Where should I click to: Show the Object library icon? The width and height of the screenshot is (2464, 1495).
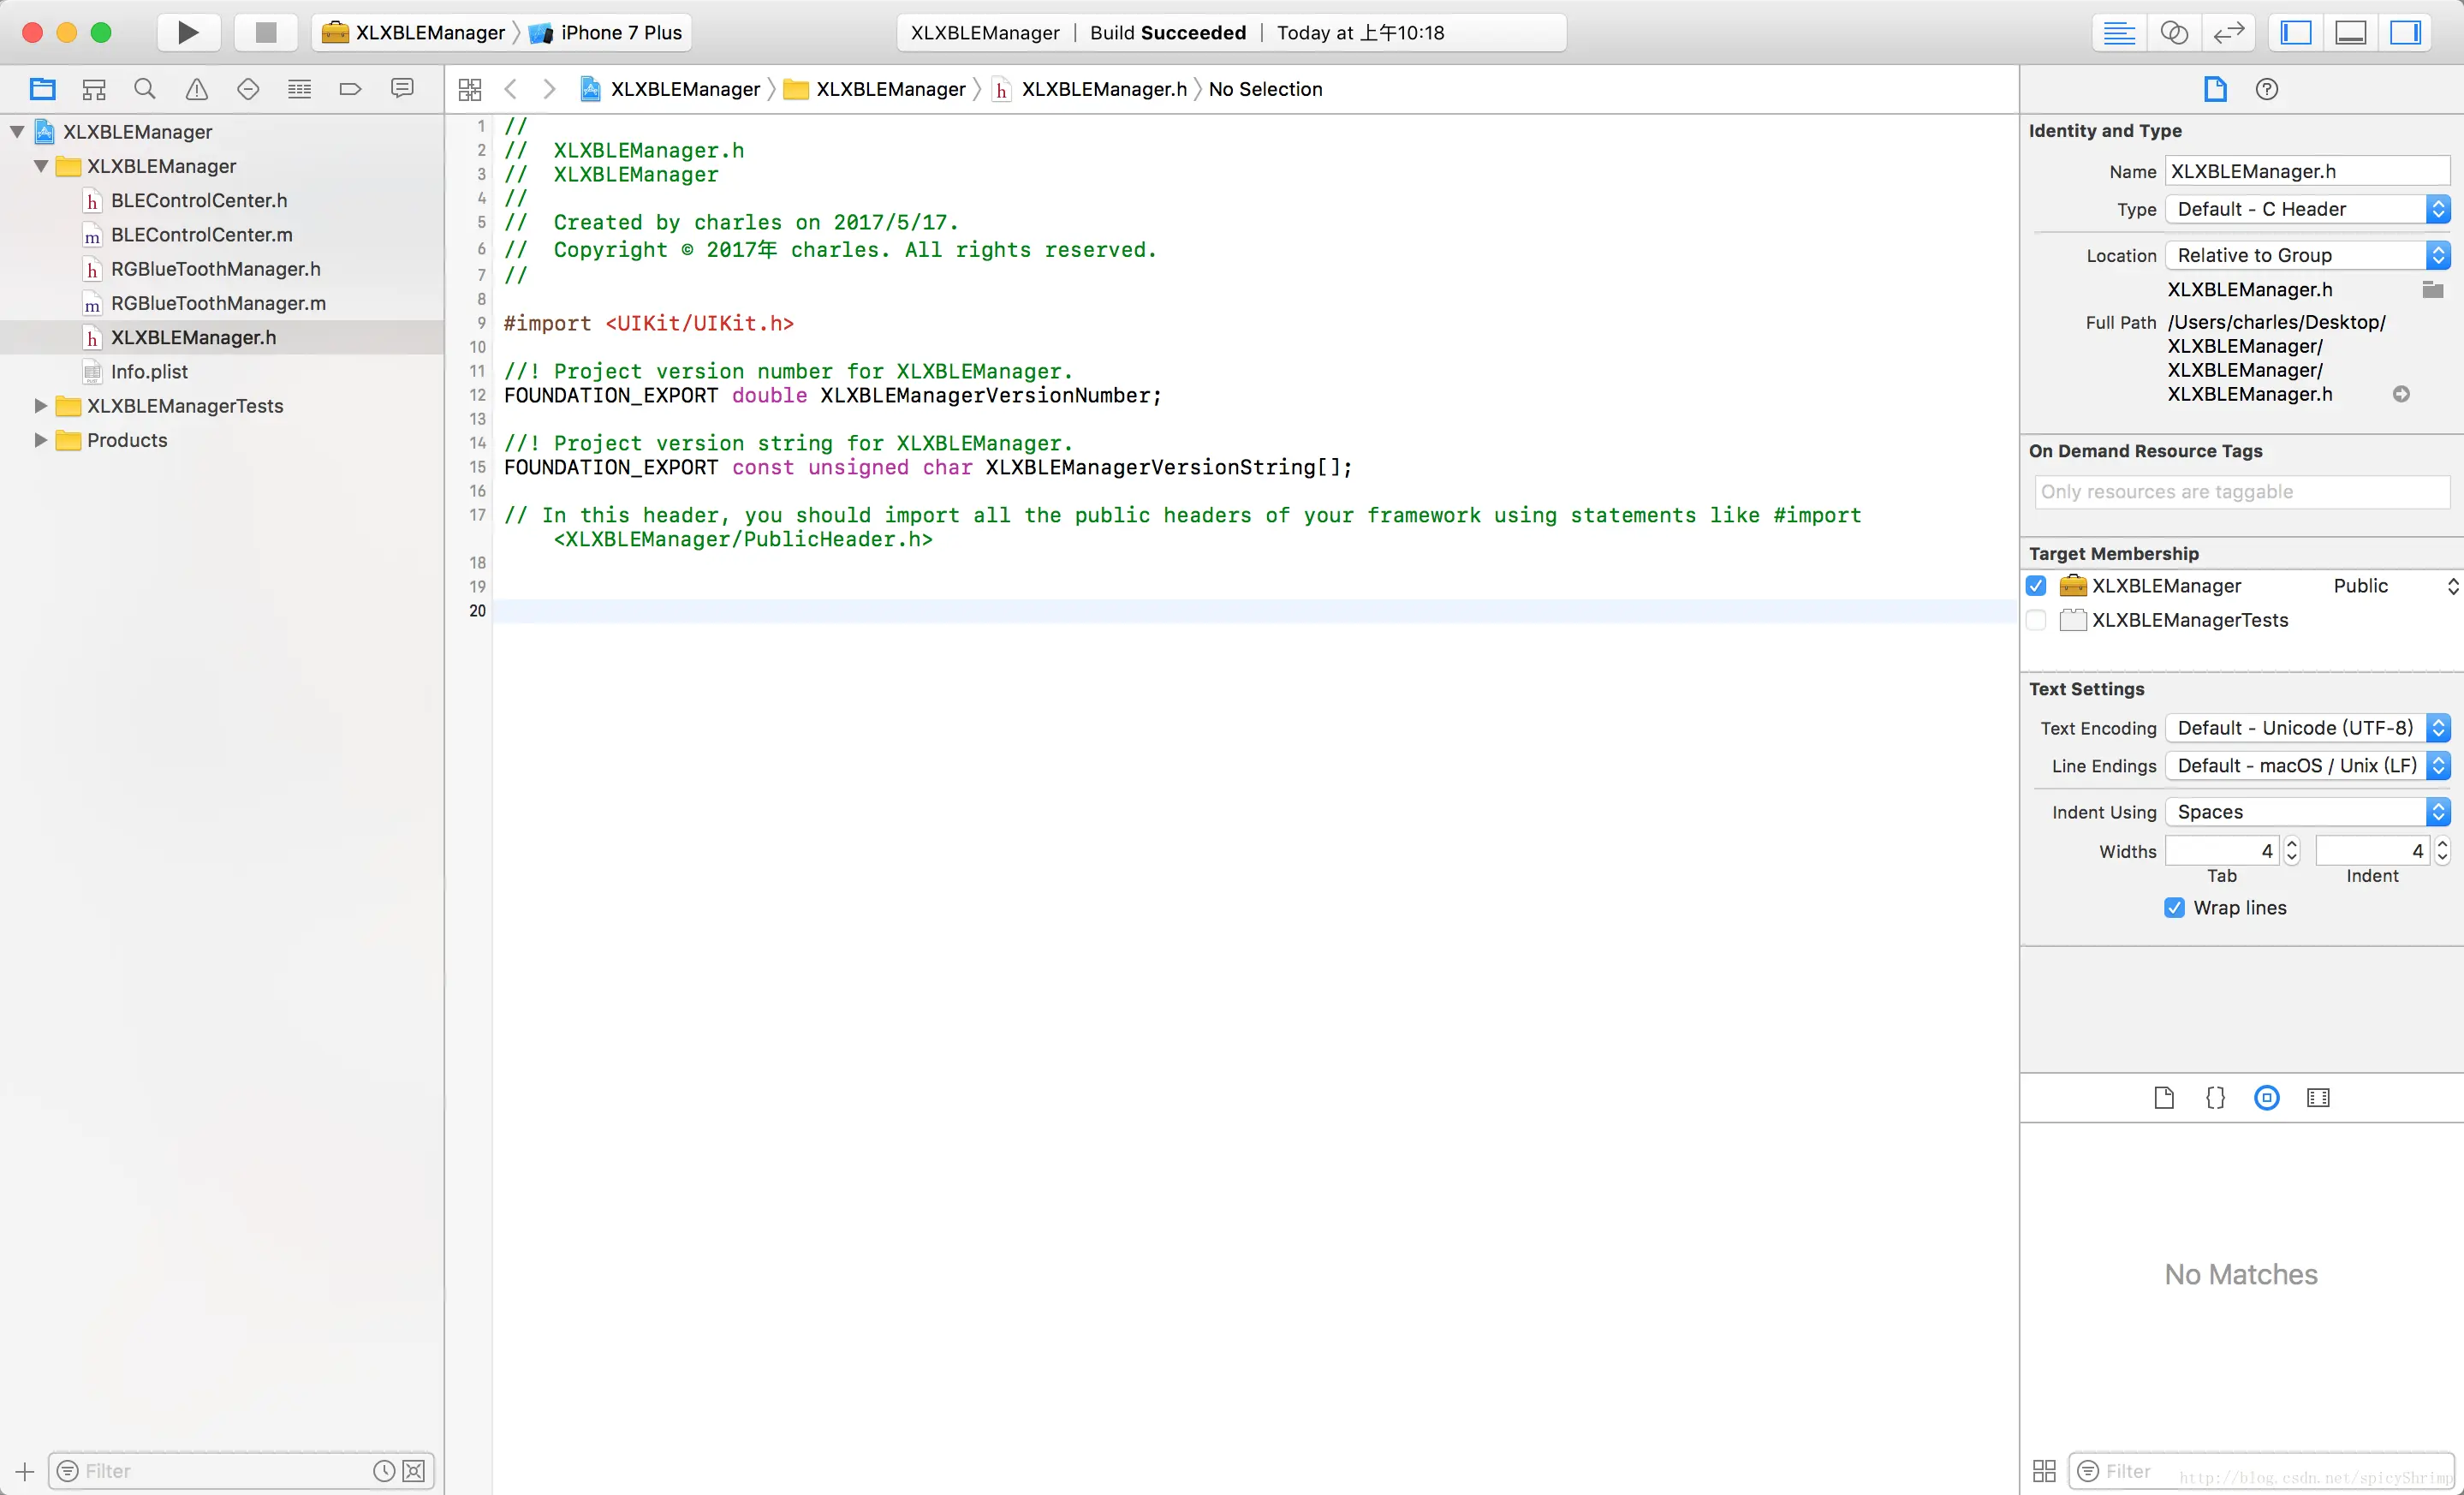pyautogui.click(x=2266, y=1097)
